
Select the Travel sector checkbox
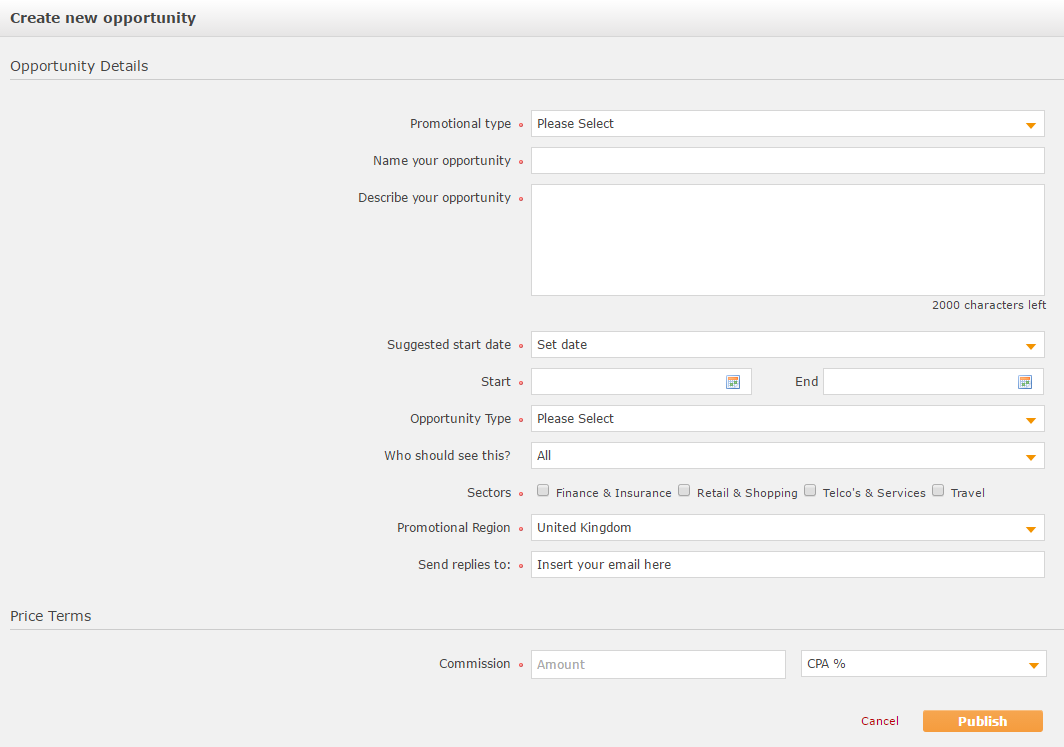point(939,491)
